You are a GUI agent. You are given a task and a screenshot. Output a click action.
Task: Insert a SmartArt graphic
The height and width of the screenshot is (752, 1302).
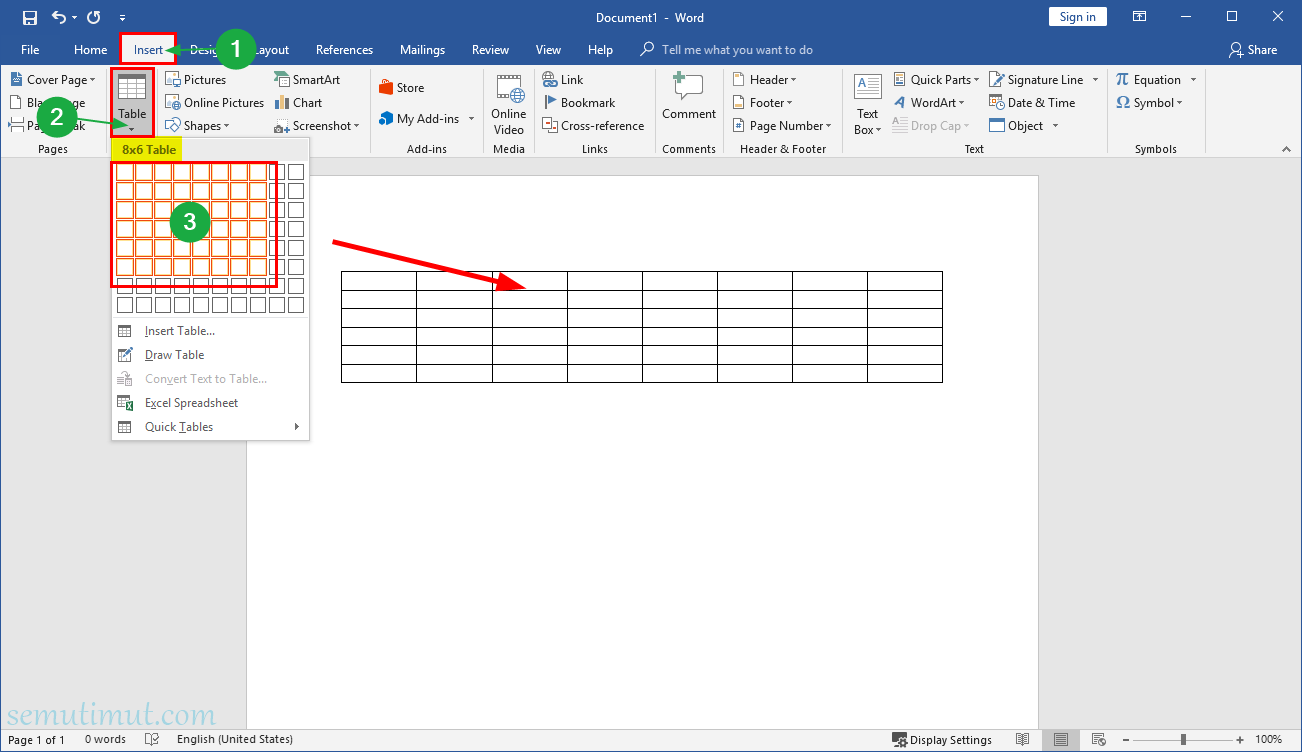pyautogui.click(x=307, y=80)
